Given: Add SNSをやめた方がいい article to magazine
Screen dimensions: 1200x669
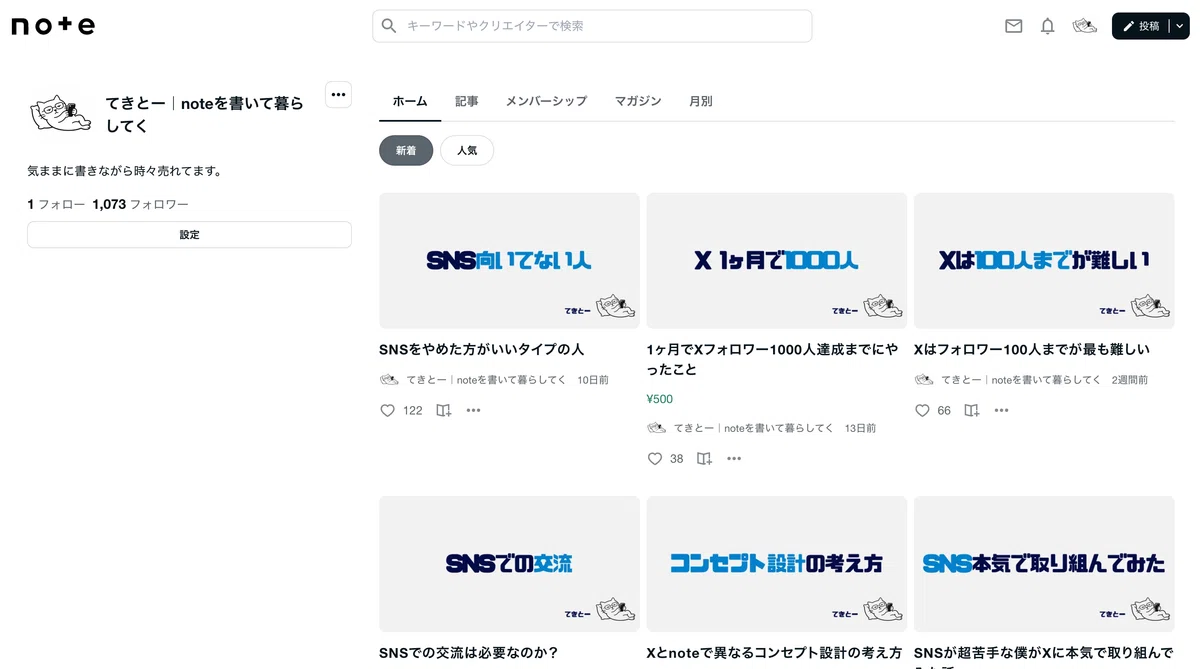Looking at the screenshot, I should click(444, 410).
